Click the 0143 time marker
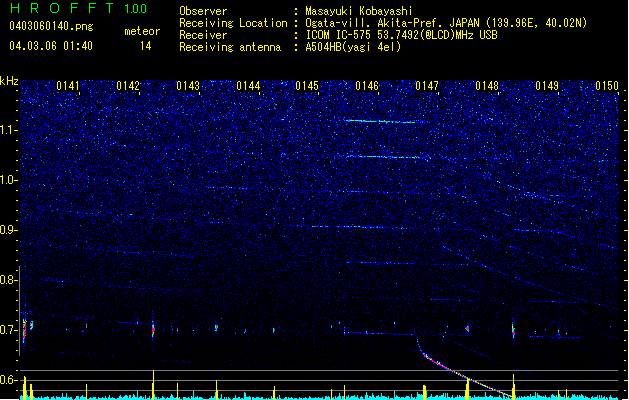629x400 pixels. [x=188, y=86]
